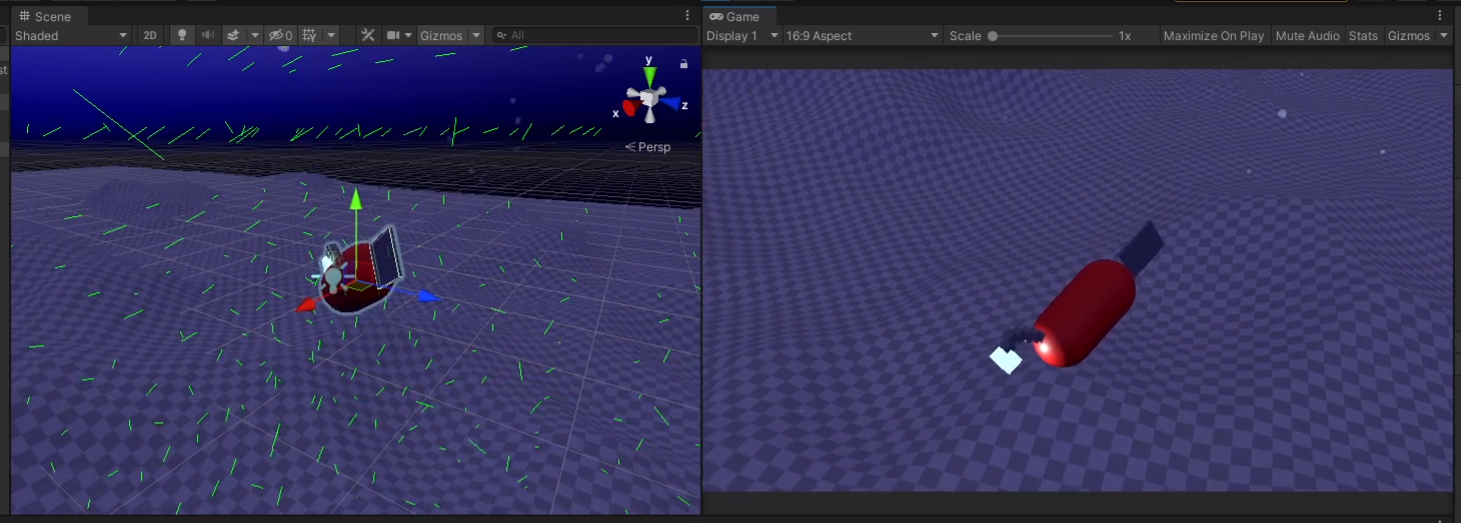
Task: Toggle Mute Audio in Game view
Action: (x=1307, y=35)
